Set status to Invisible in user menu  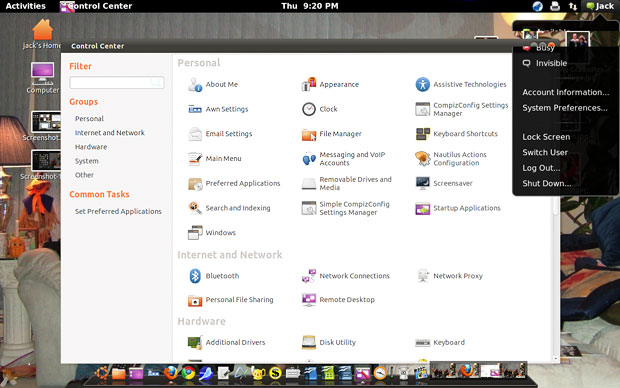[x=551, y=63]
